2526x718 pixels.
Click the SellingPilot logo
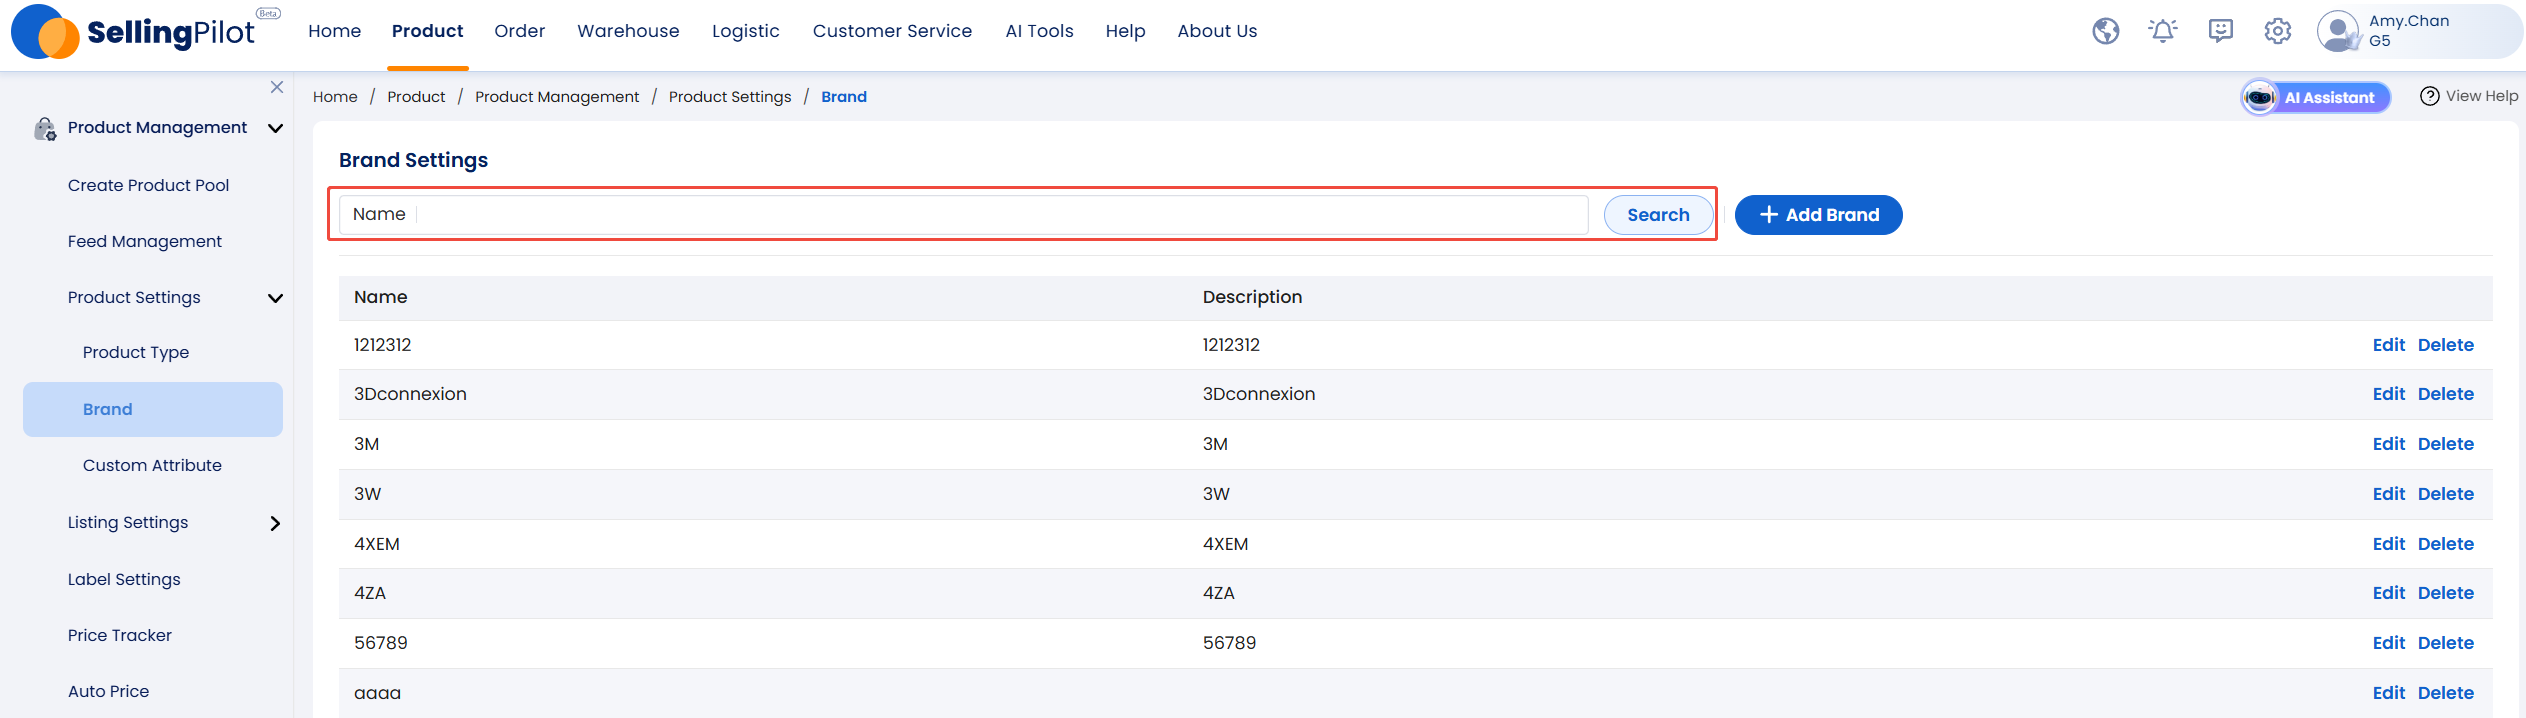(x=146, y=31)
